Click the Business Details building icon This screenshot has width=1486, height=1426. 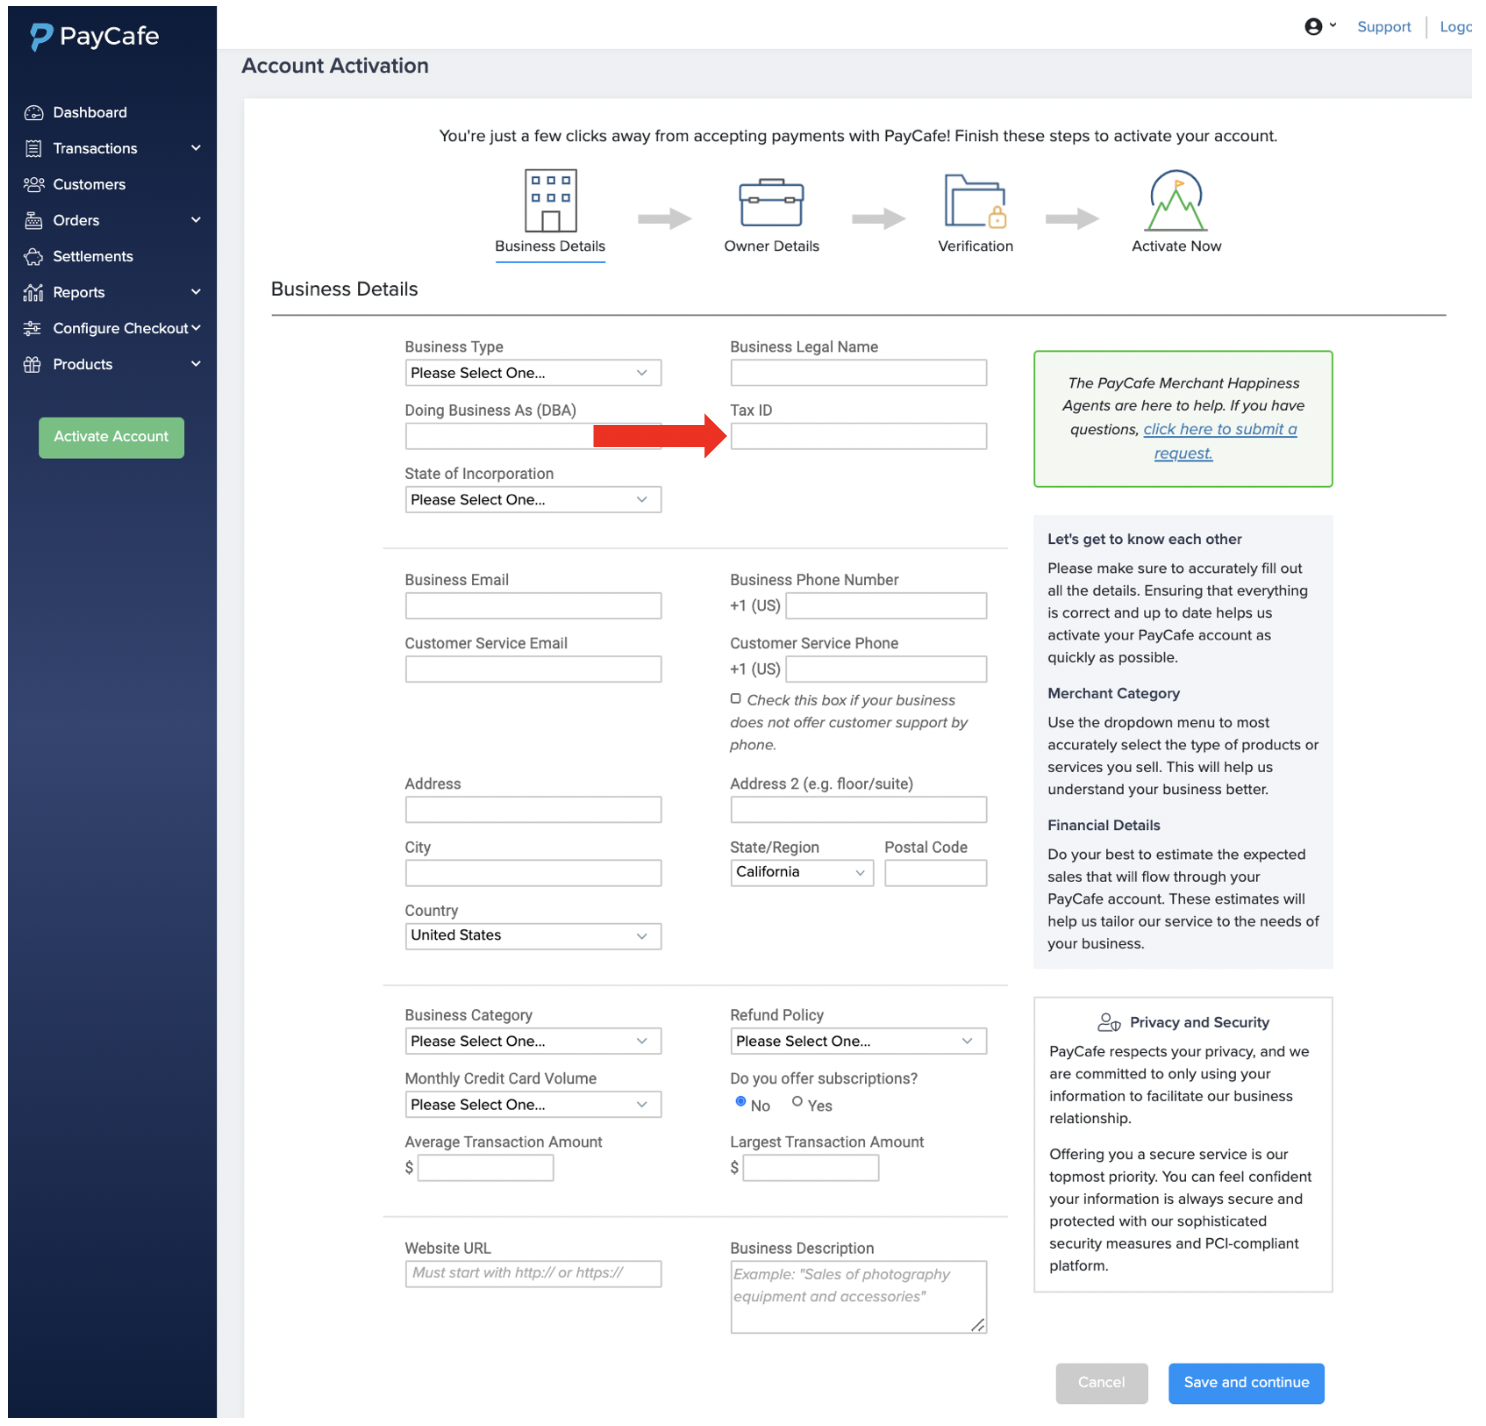551,201
